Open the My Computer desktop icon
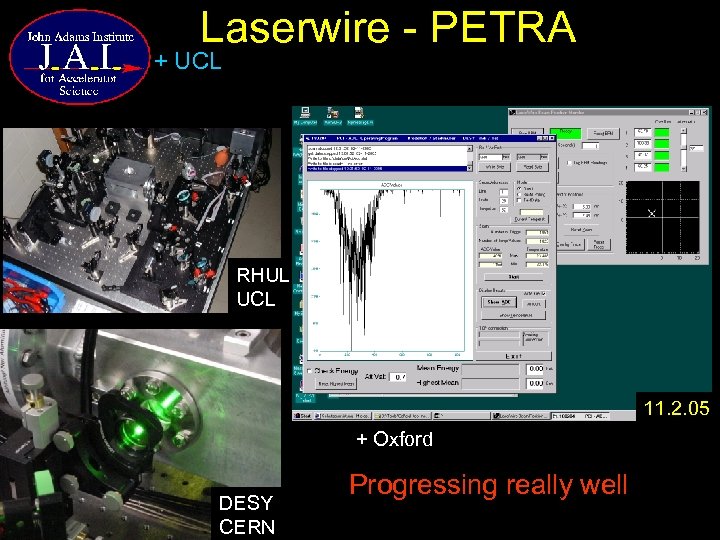 point(305,115)
